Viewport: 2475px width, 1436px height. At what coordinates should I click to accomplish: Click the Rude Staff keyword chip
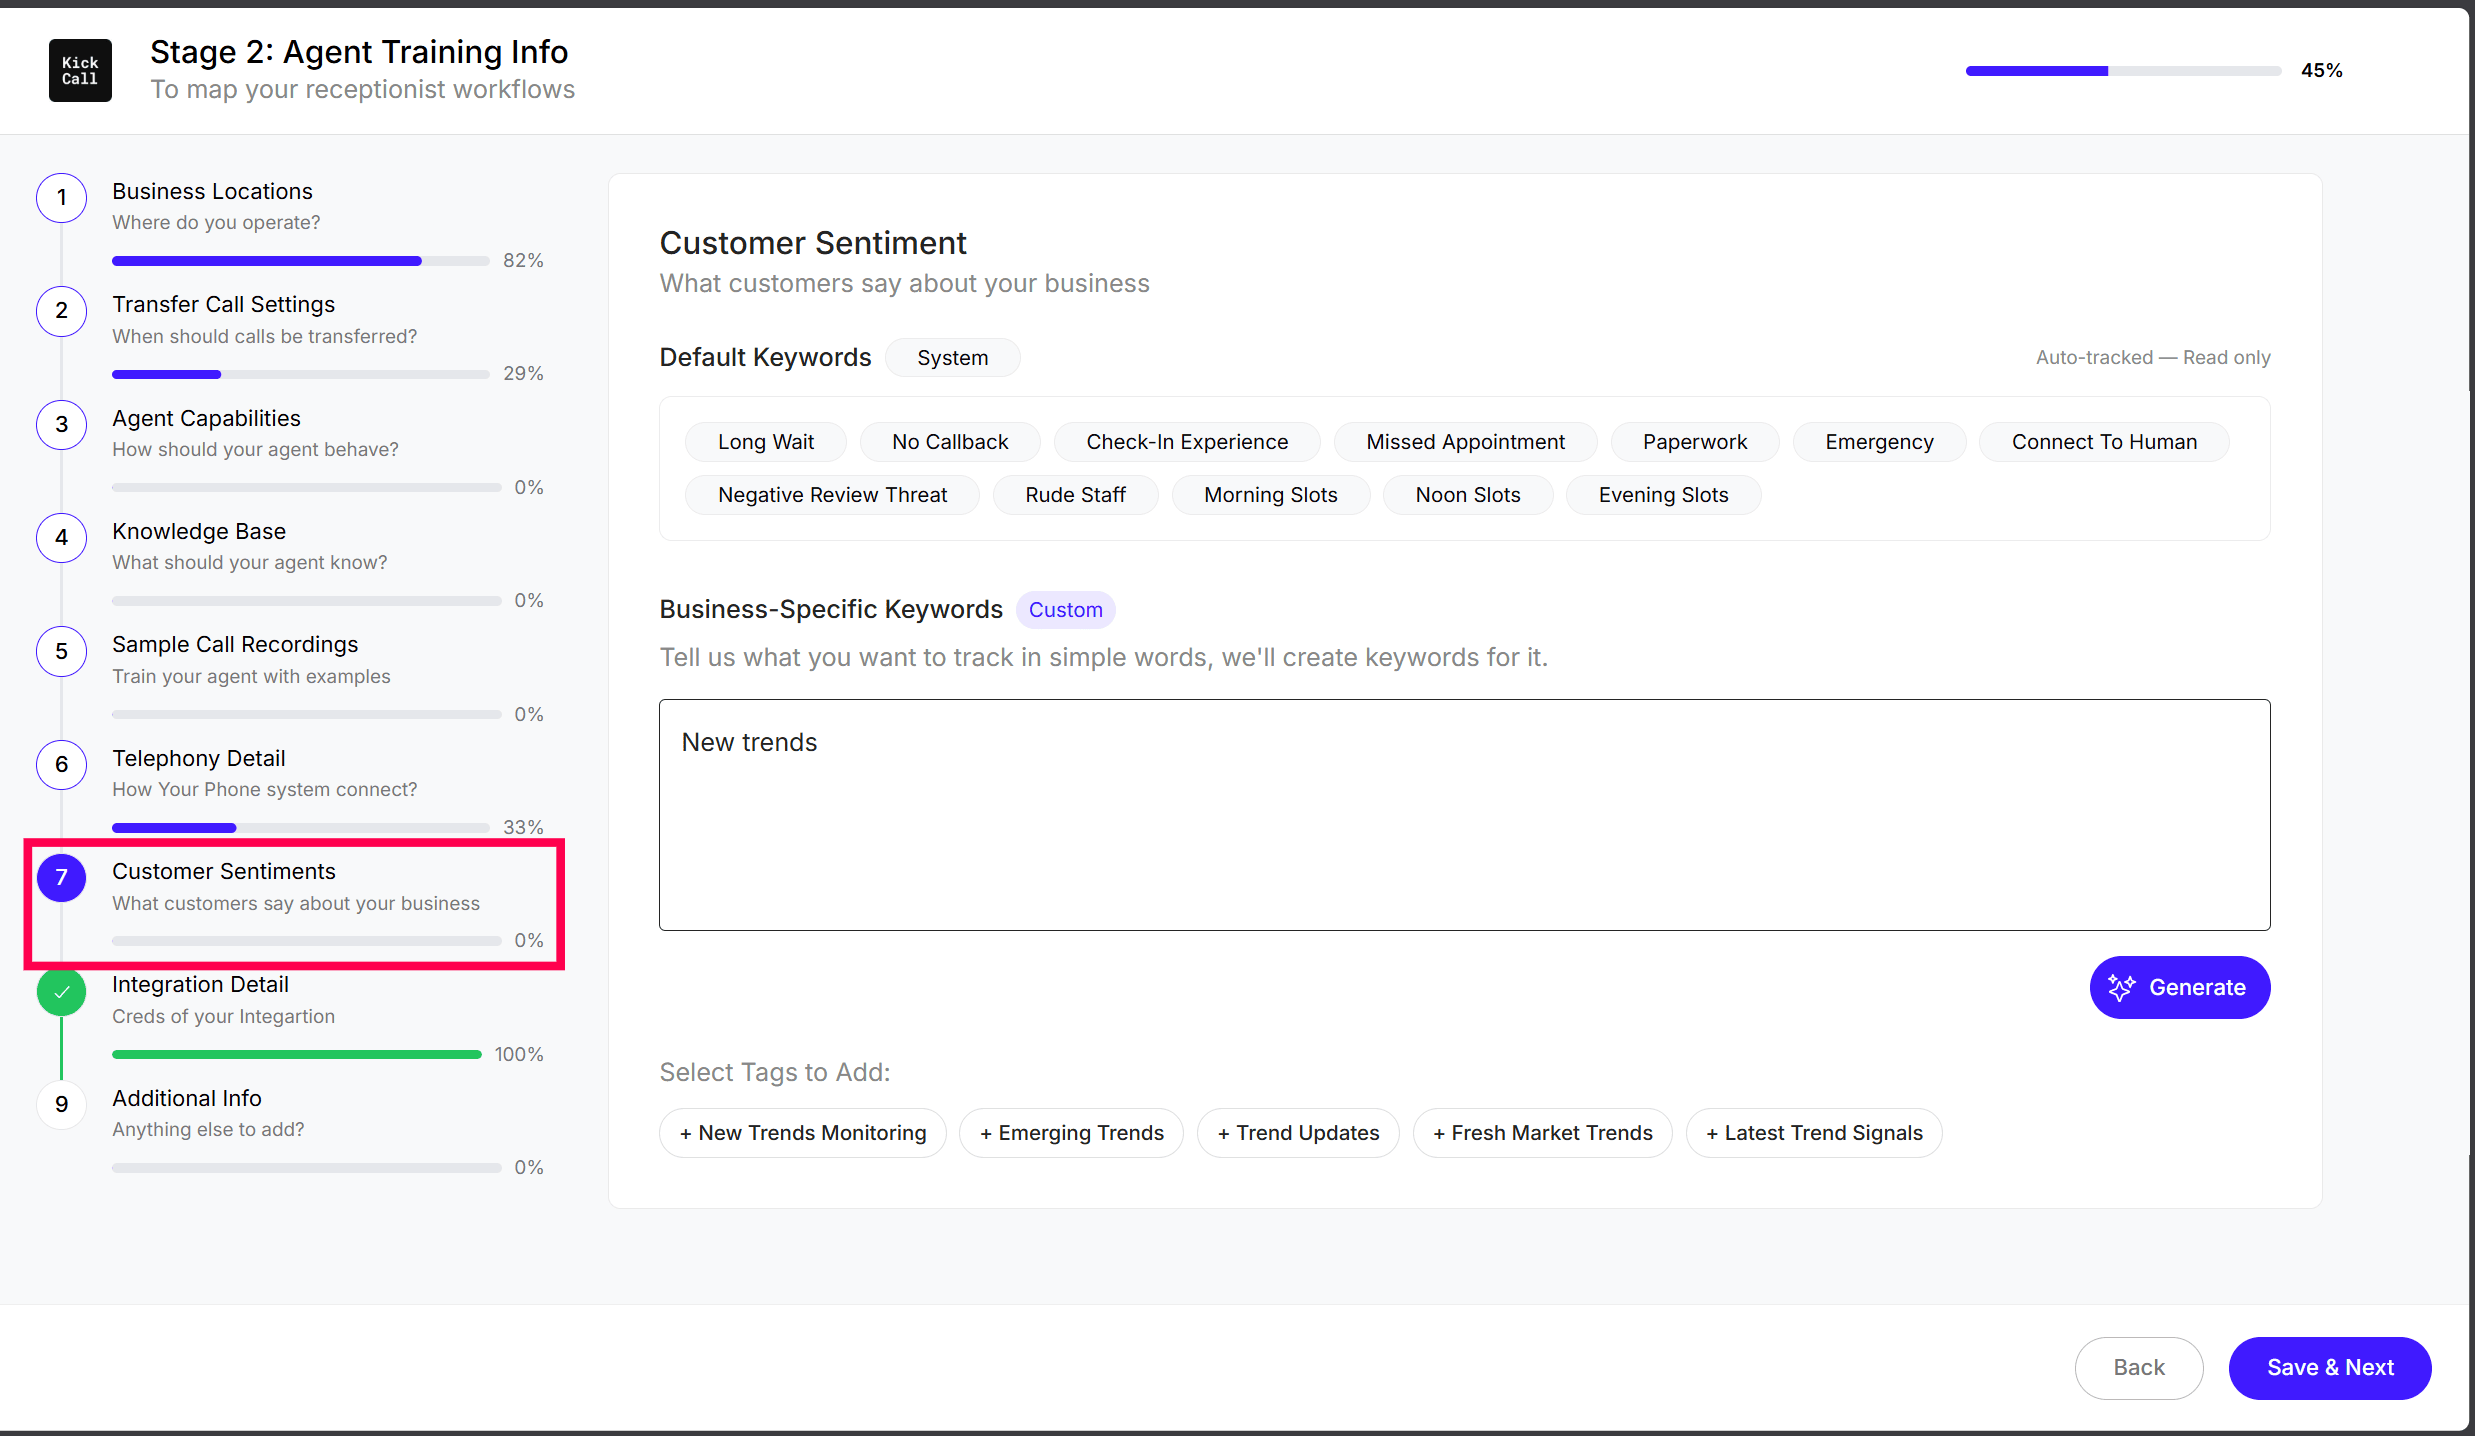(1075, 495)
